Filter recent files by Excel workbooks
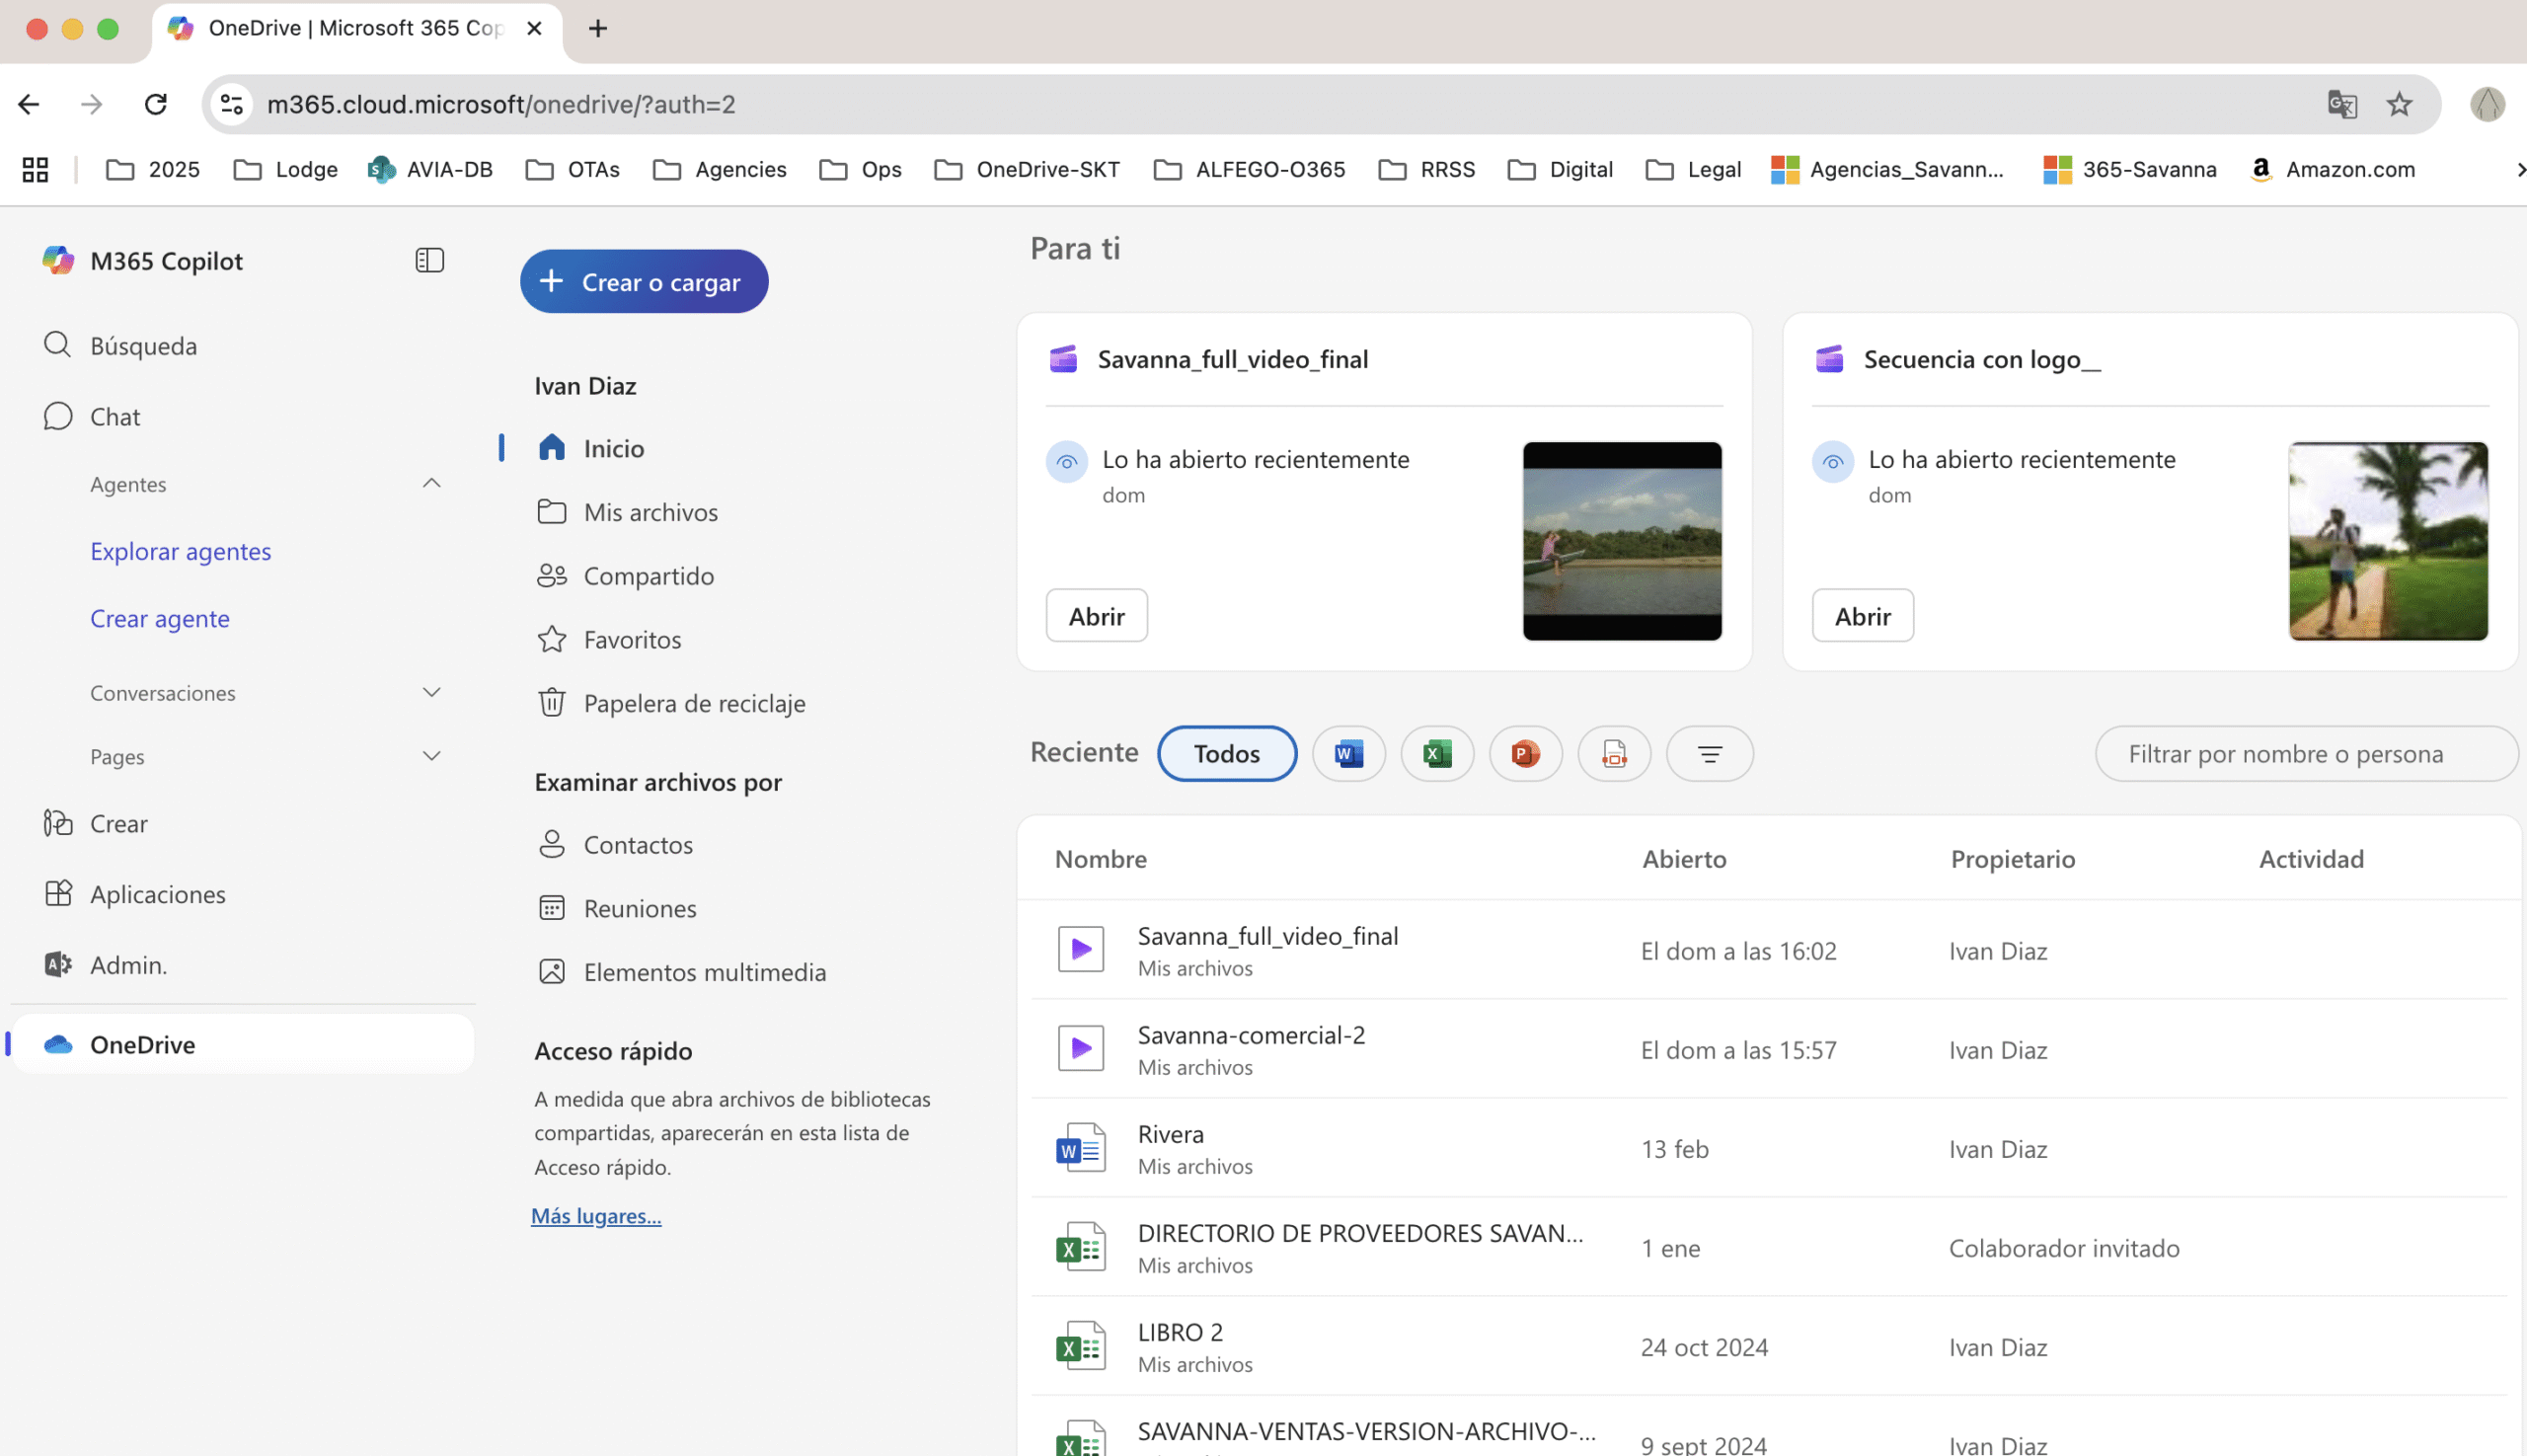The image size is (2527, 1456). tap(1436, 753)
